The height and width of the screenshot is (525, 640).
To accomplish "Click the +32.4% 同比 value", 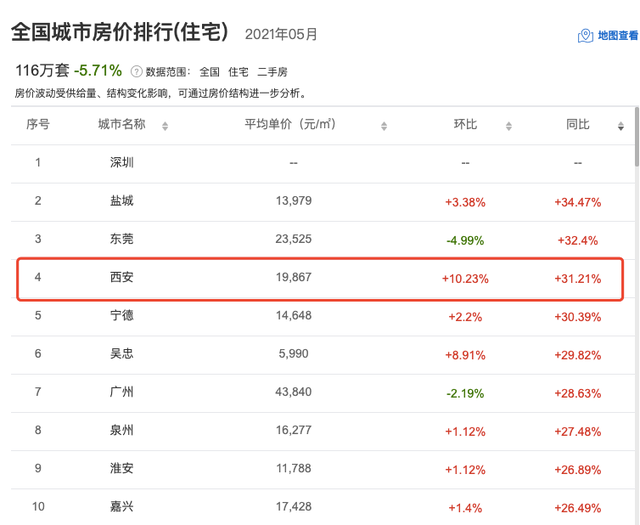I will click(578, 240).
